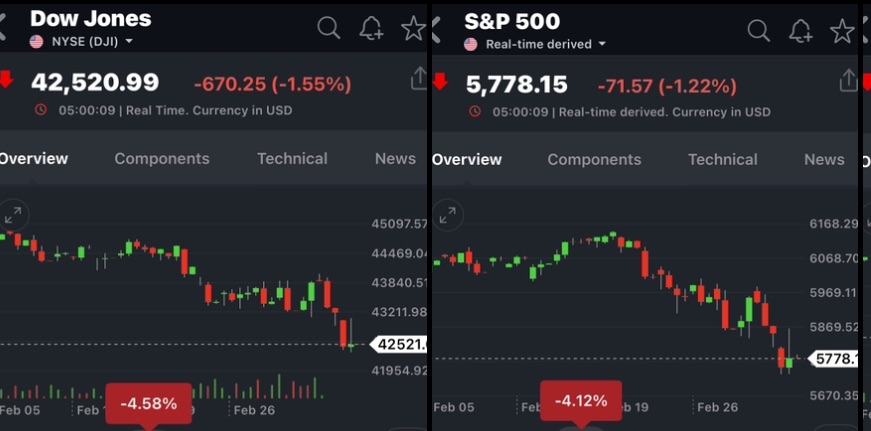Viewport: 871px width, 431px height.
Task: Share the Dow Jones quote
Action: pyautogui.click(x=418, y=79)
